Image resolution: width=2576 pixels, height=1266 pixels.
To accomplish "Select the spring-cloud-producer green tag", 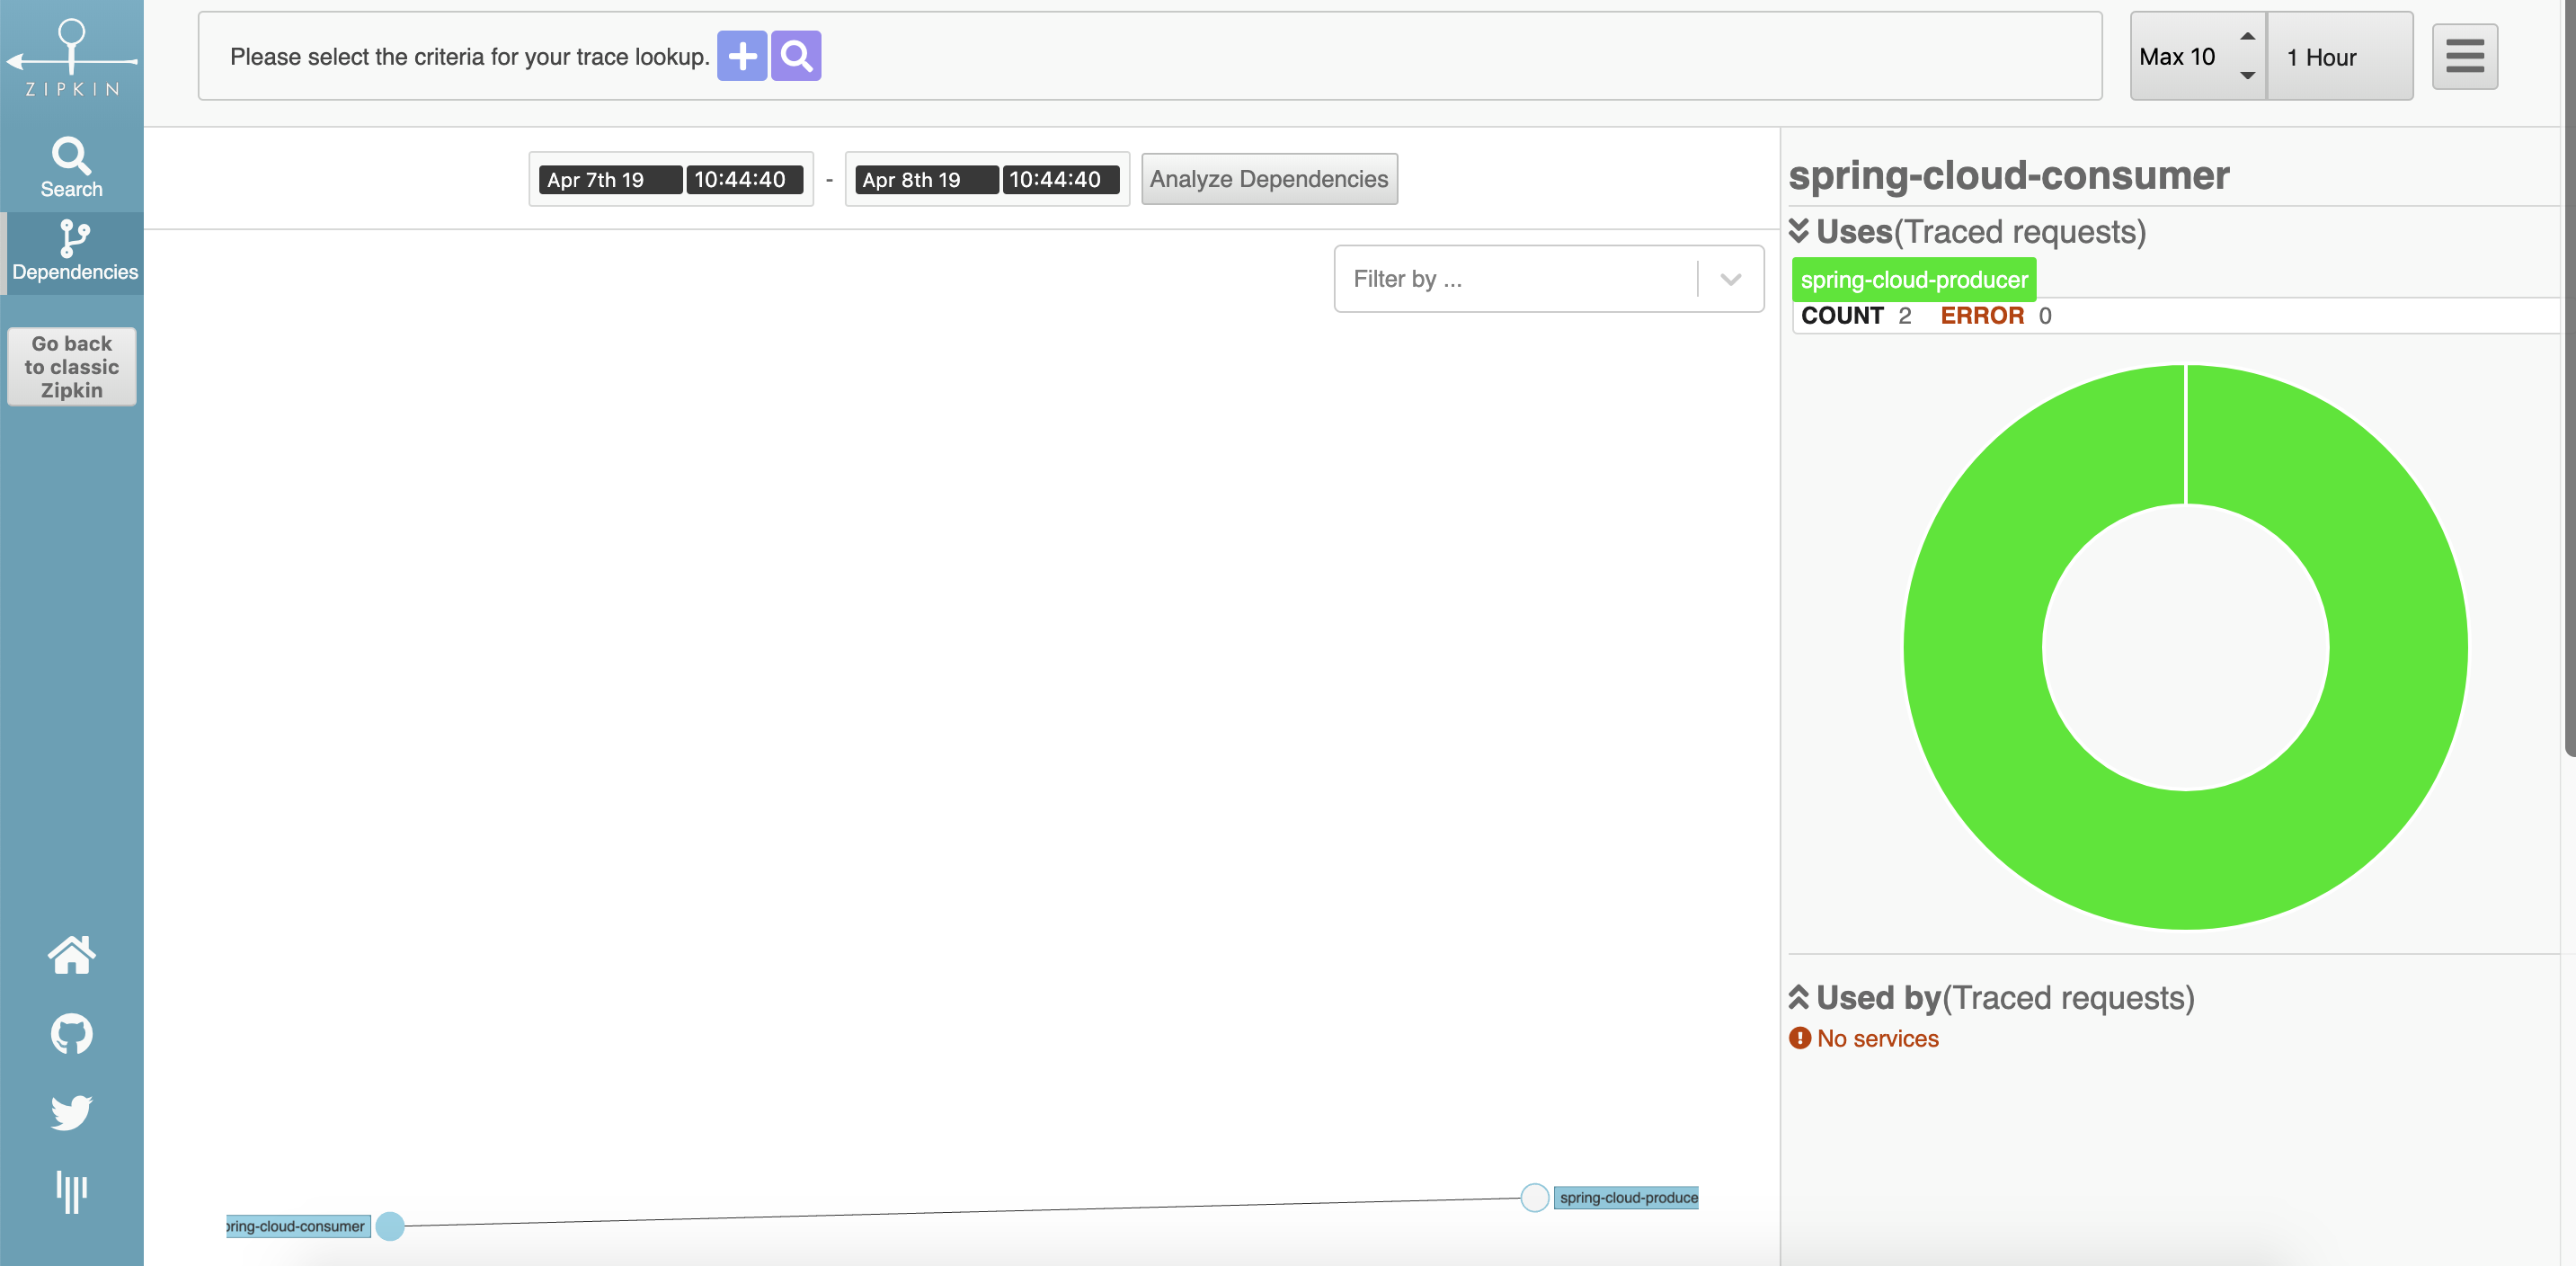I will point(1914,280).
